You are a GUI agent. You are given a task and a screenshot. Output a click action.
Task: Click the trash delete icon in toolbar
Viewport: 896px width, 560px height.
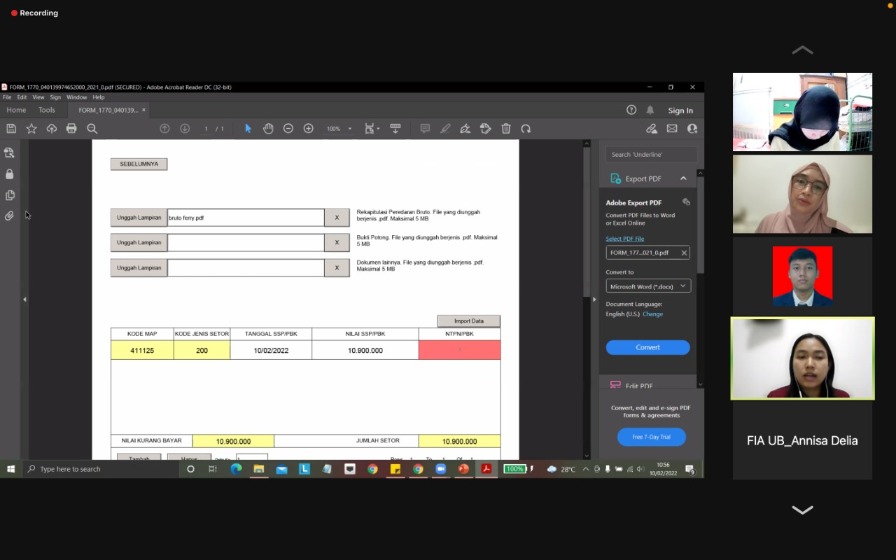coord(506,128)
